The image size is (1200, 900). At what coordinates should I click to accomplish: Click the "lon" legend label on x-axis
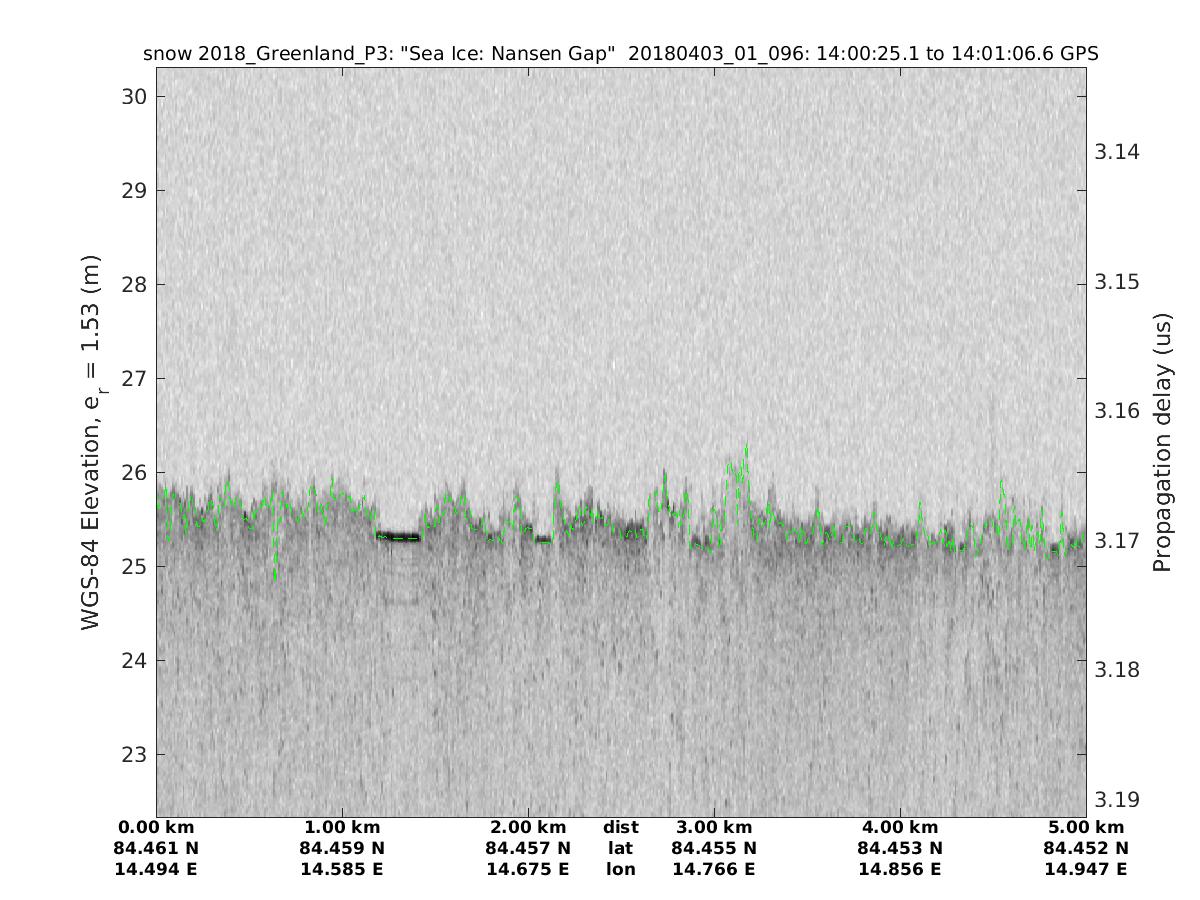click(x=621, y=870)
